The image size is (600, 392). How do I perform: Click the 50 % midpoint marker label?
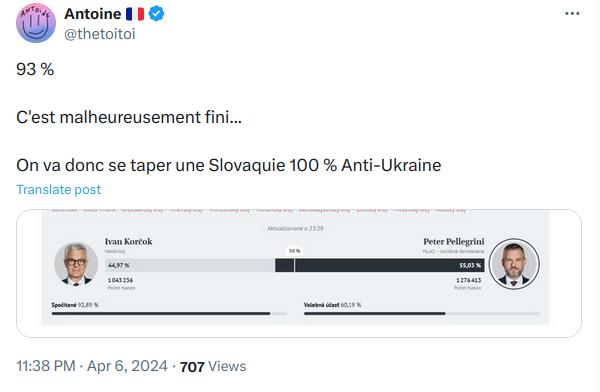294,251
